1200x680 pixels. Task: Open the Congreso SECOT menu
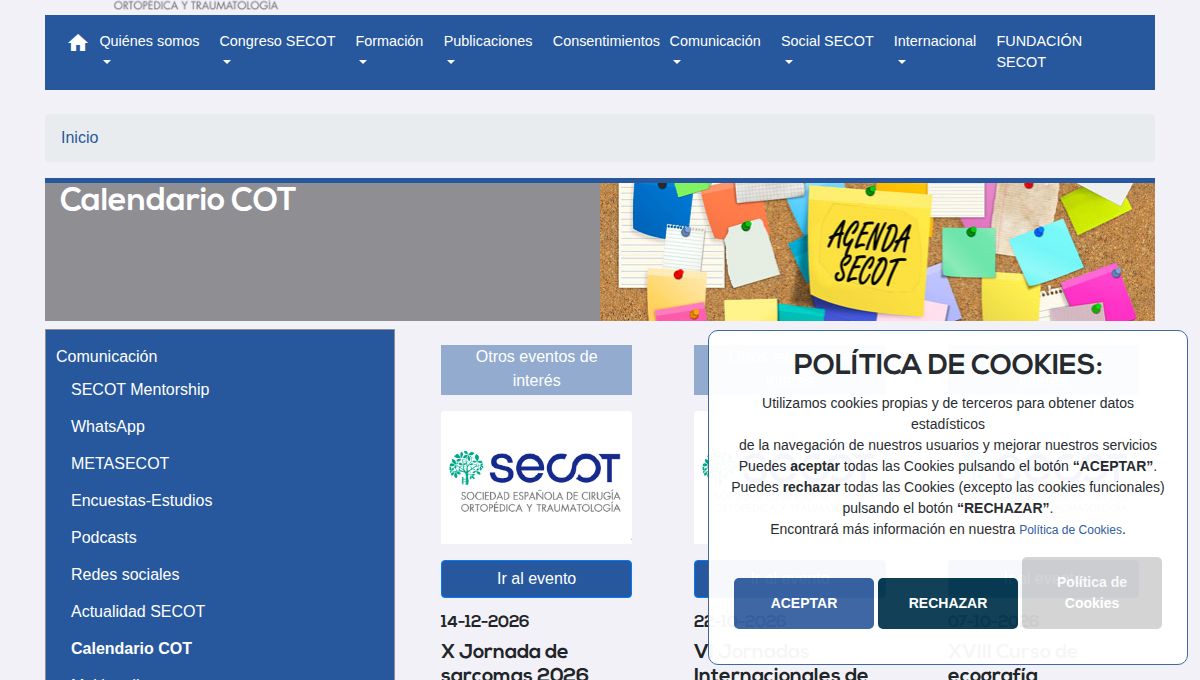277,41
